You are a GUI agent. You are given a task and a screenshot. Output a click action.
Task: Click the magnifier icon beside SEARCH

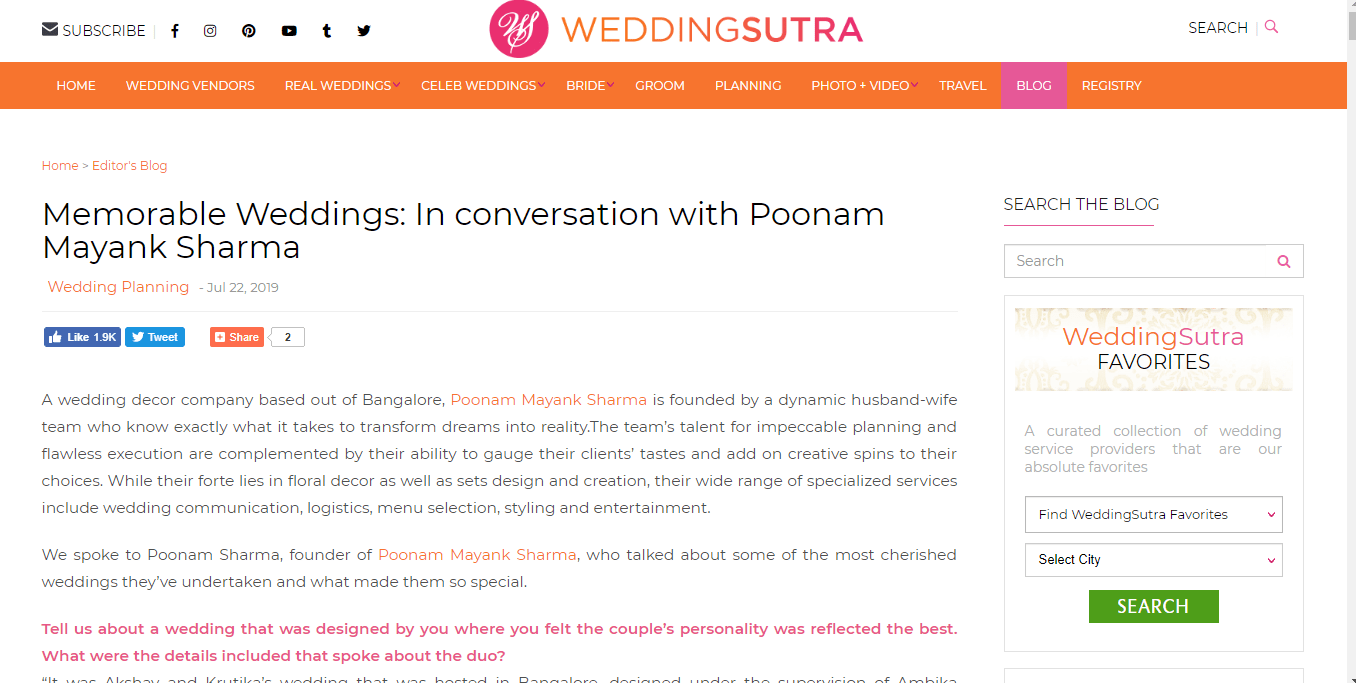[x=1271, y=27]
